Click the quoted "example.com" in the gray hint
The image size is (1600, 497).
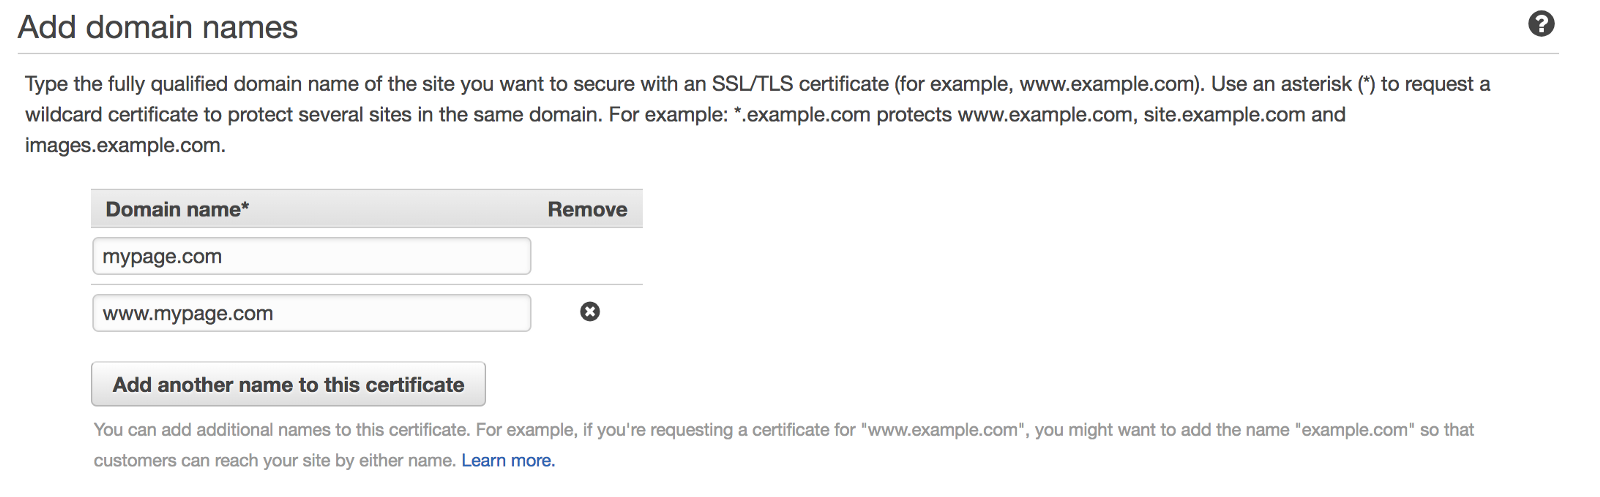(1354, 430)
